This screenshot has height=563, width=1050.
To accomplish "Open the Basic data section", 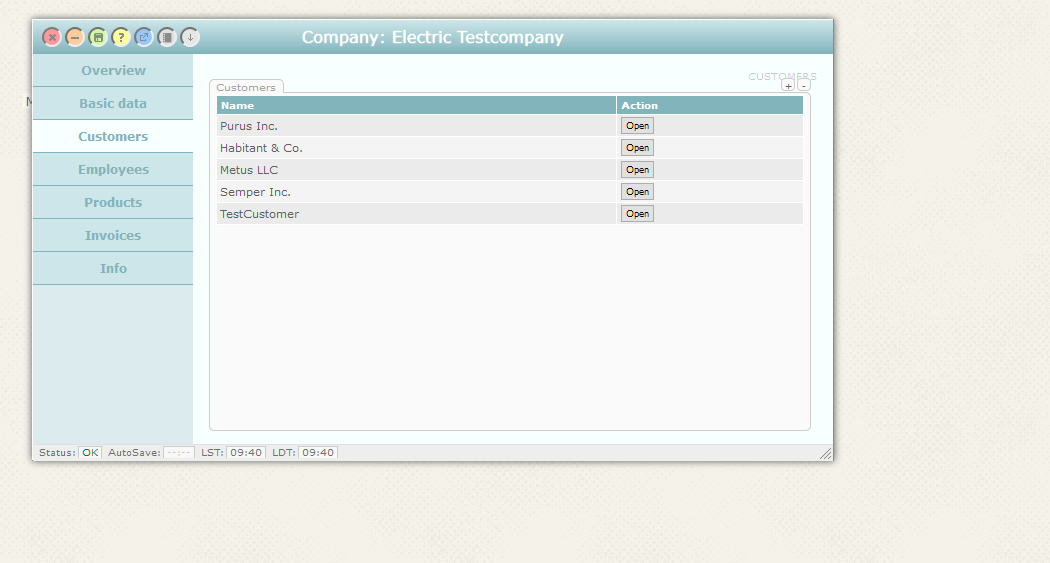I will tap(113, 104).
